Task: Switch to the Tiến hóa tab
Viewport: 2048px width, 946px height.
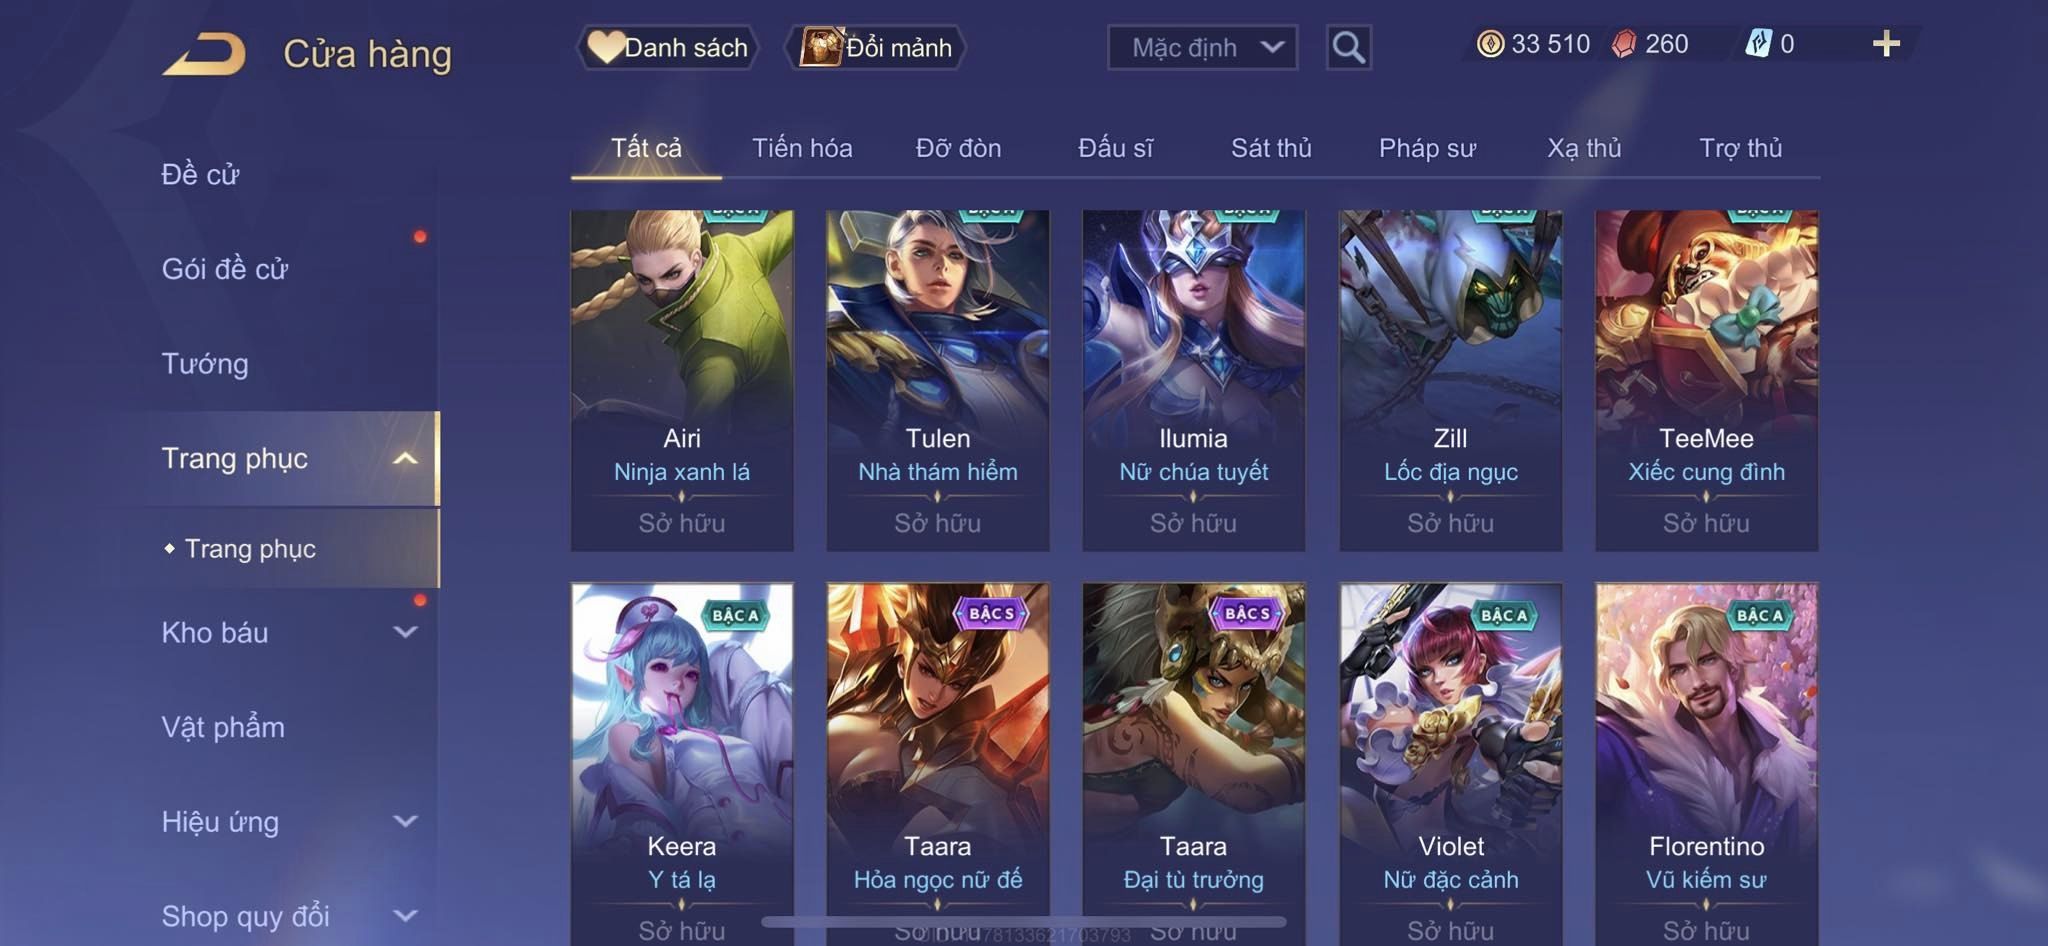Action: coord(802,148)
